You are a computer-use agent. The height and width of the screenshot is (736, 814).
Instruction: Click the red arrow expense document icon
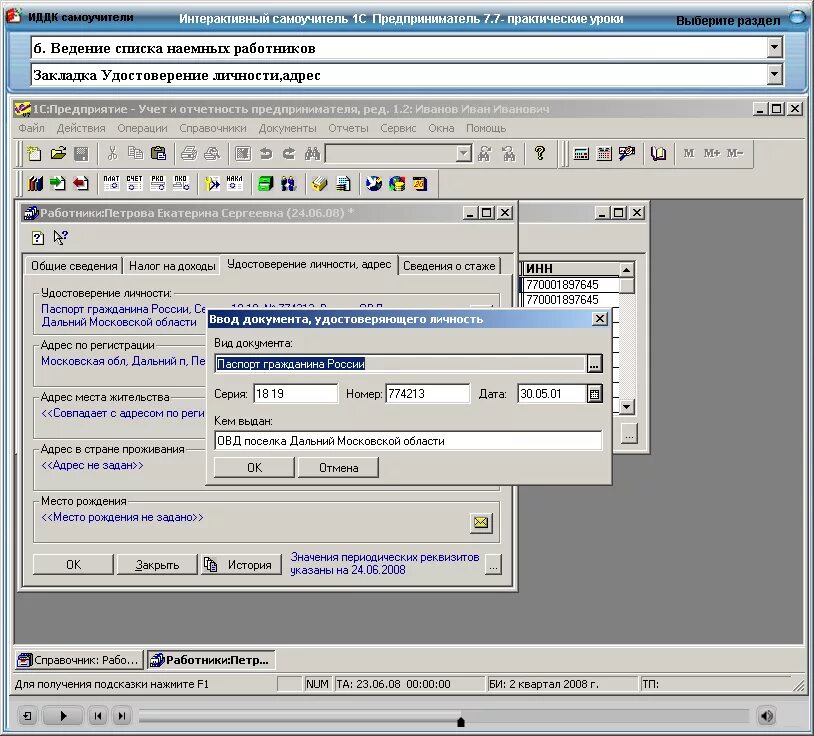pos(80,184)
